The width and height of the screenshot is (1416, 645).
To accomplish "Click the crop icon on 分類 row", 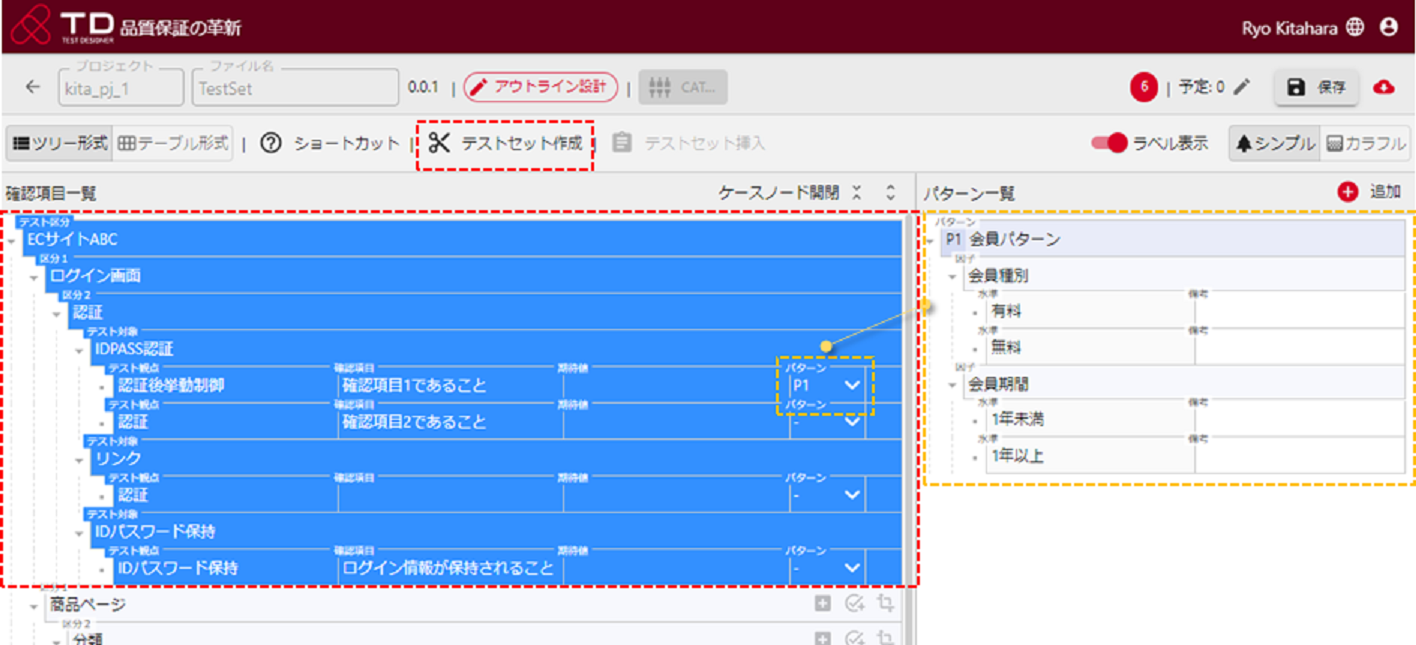I will pyautogui.click(x=885, y=638).
